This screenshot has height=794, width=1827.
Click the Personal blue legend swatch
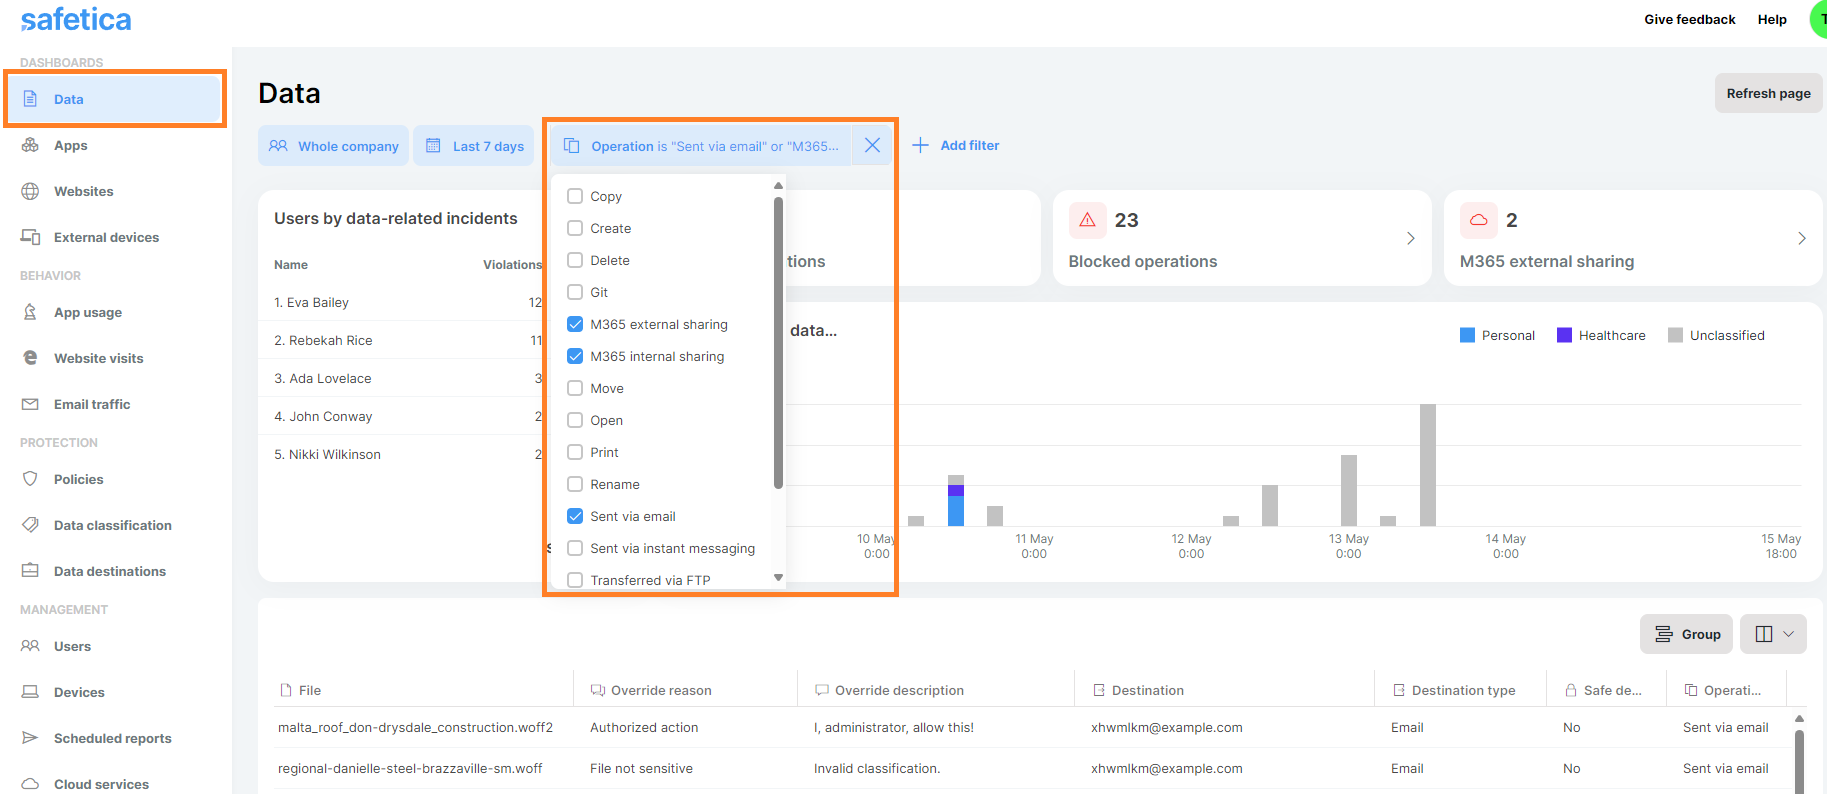1467,335
